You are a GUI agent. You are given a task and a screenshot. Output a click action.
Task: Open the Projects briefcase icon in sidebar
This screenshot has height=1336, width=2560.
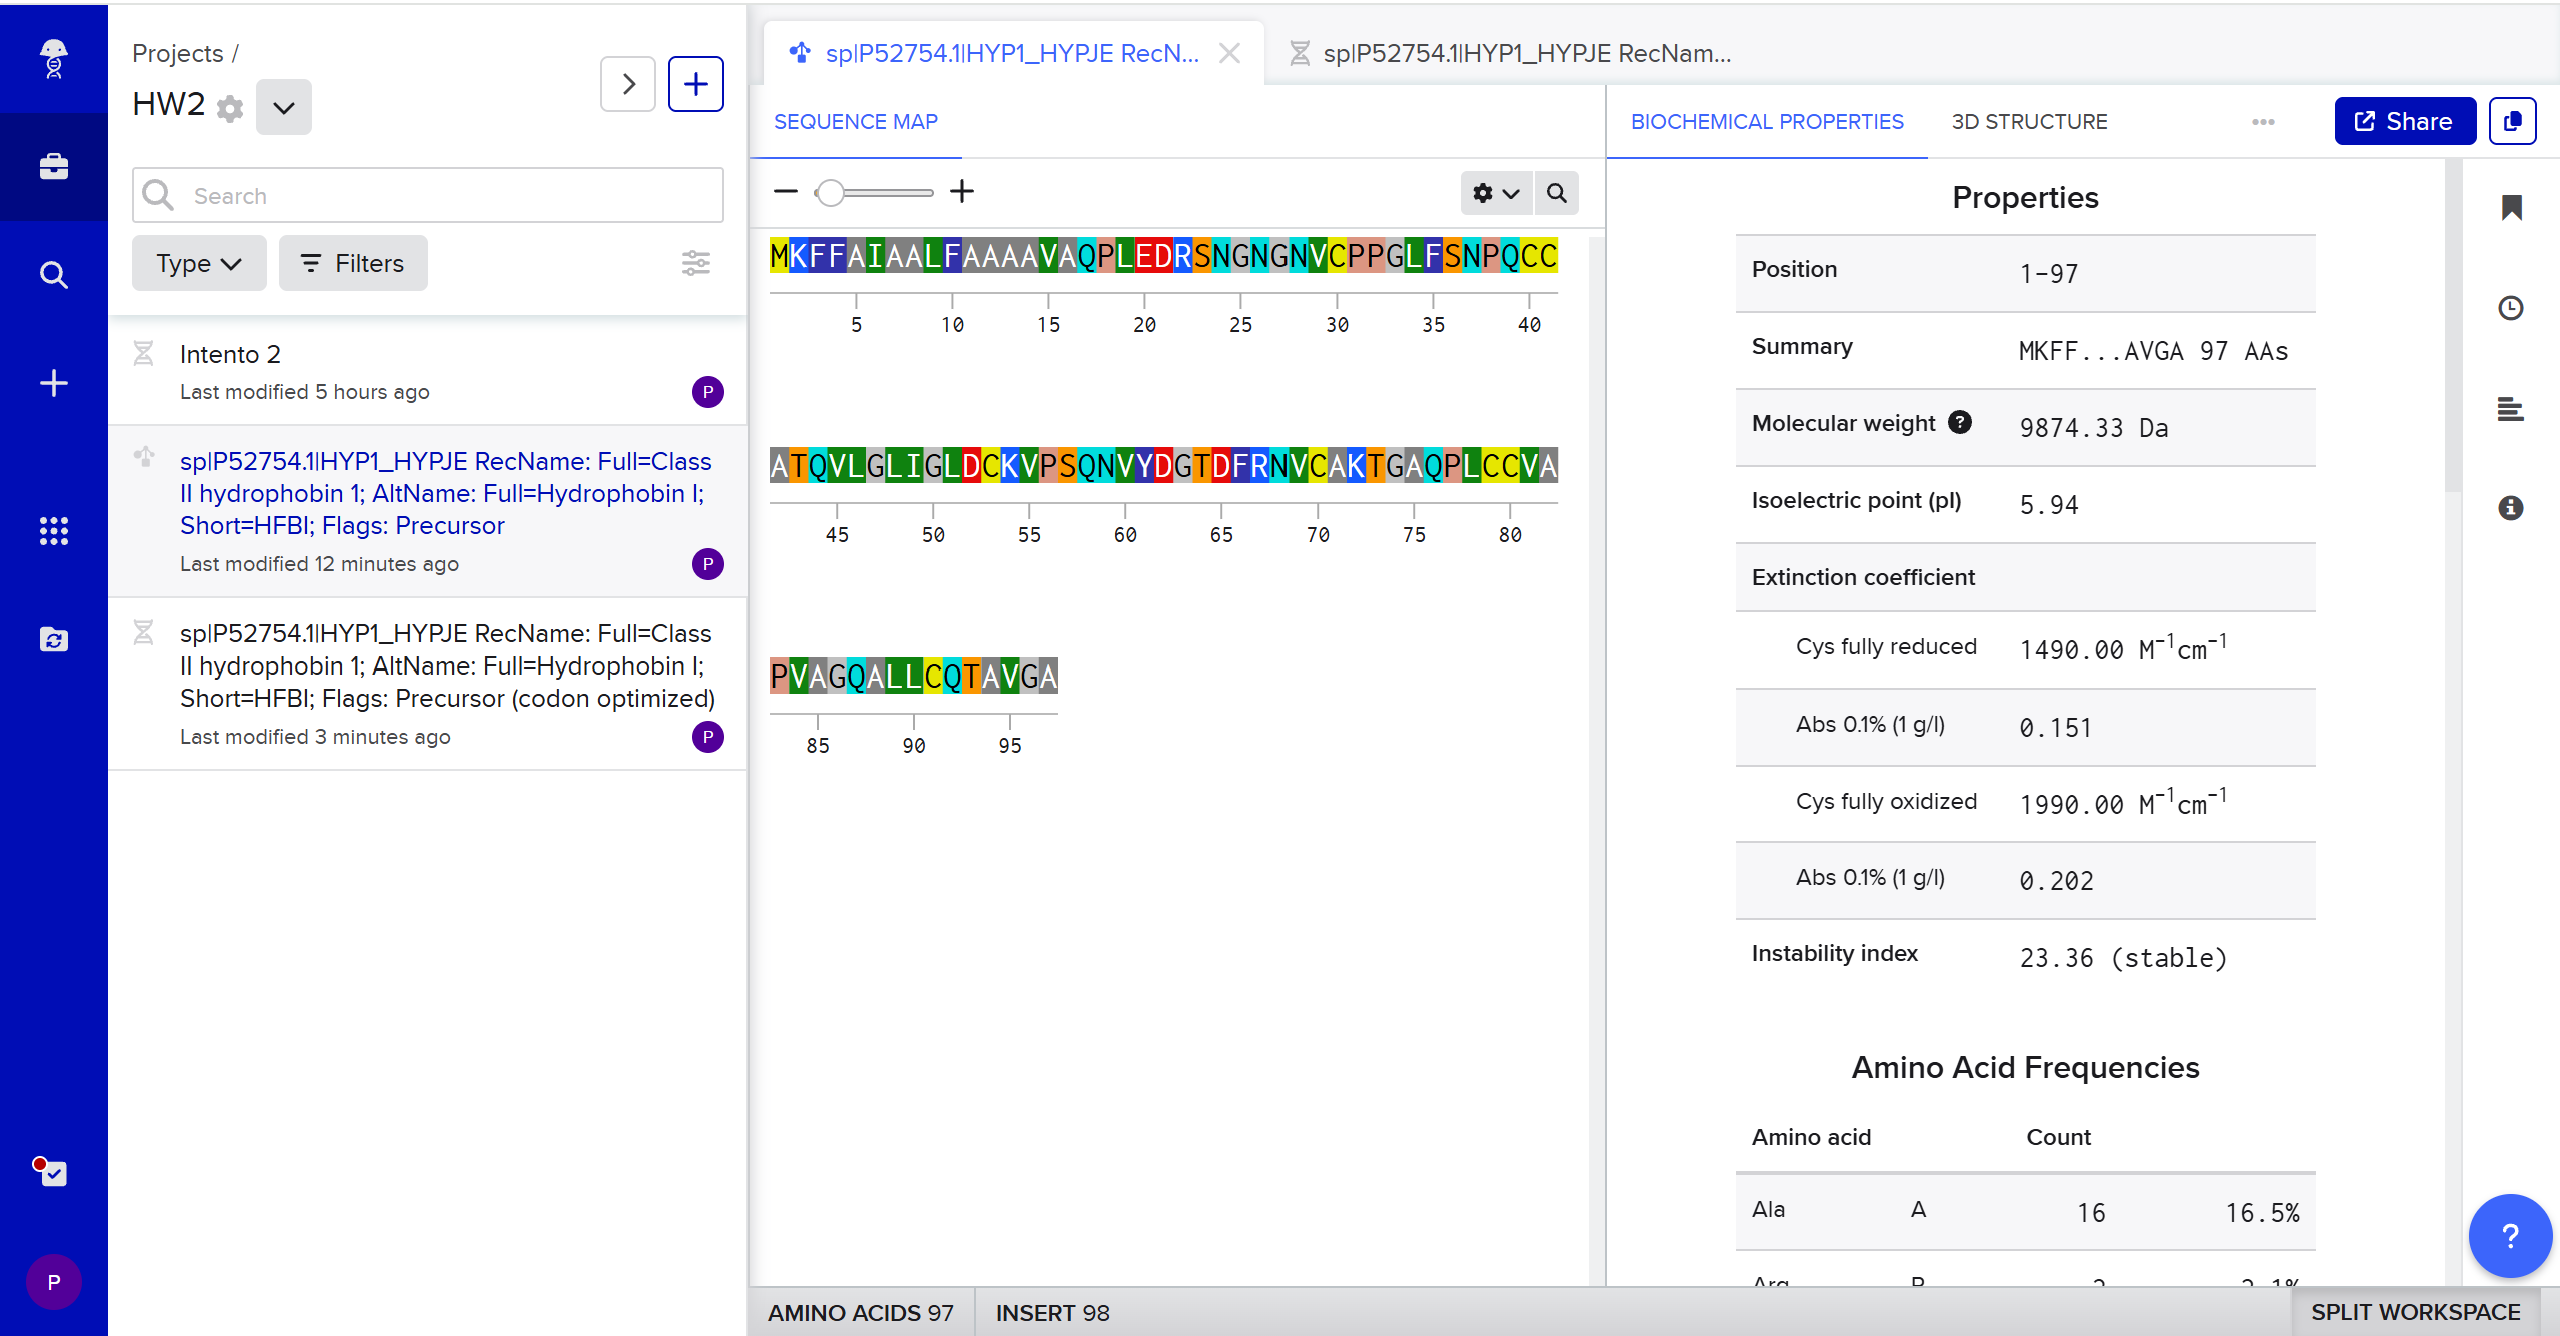(54, 166)
